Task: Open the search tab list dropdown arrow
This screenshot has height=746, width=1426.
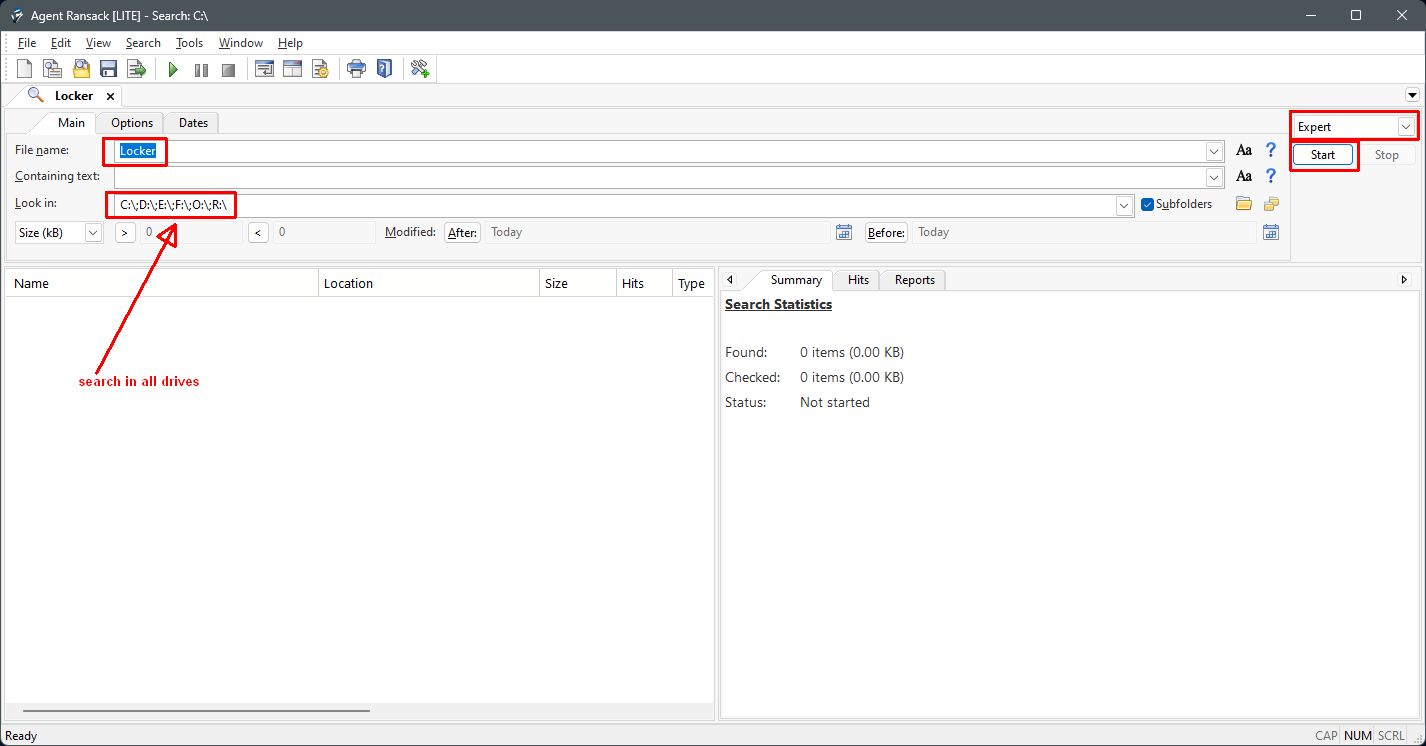Action: tap(1412, 95)
